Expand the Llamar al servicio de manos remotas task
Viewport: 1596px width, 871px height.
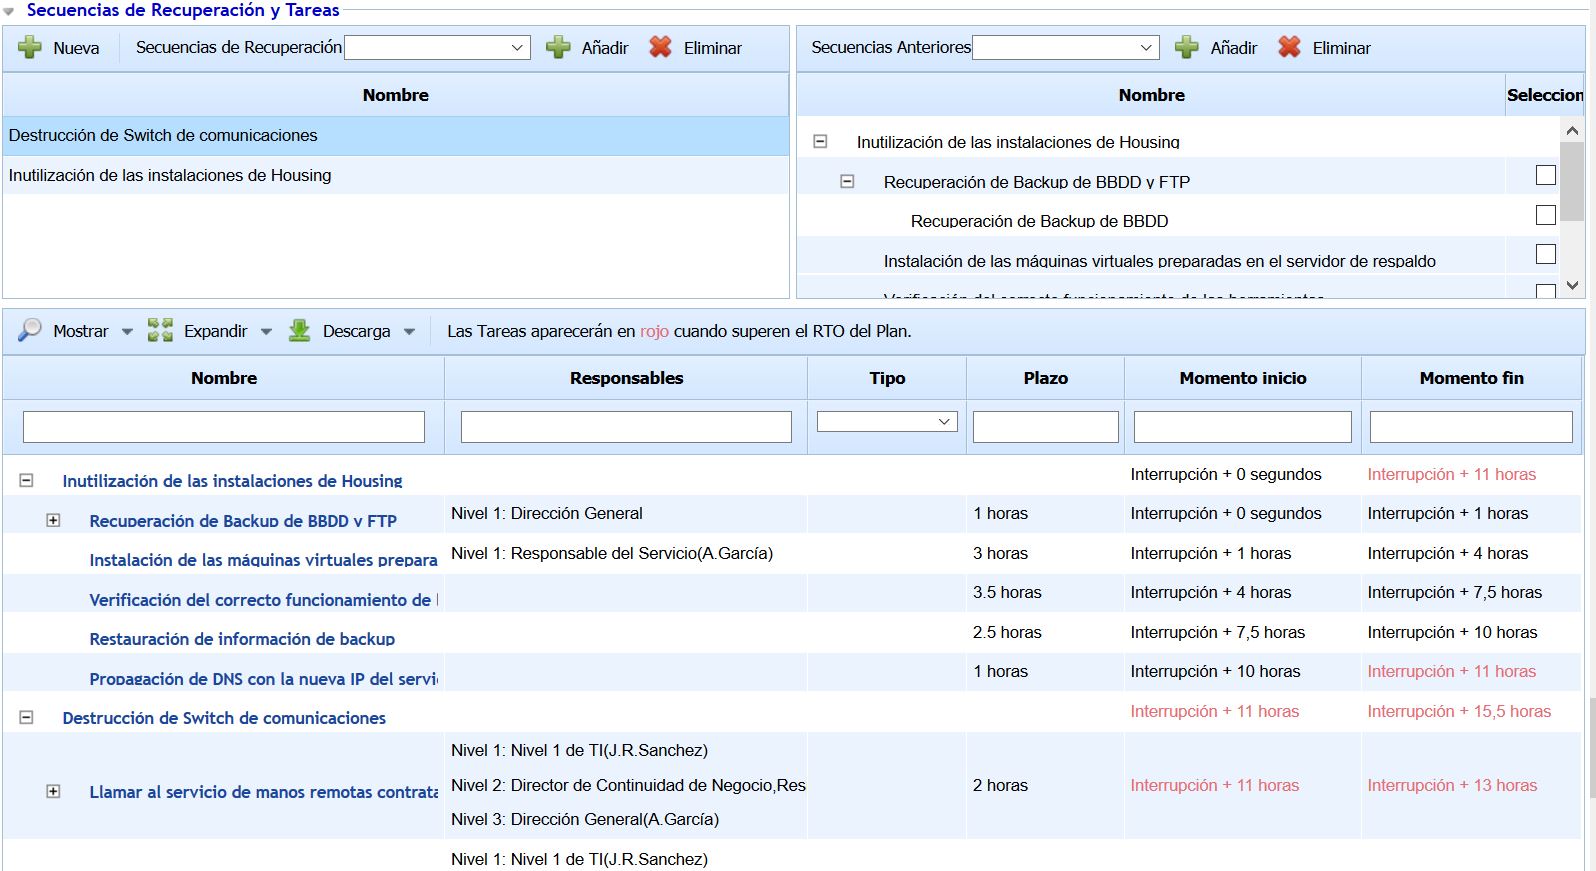(x=53, y=791)
